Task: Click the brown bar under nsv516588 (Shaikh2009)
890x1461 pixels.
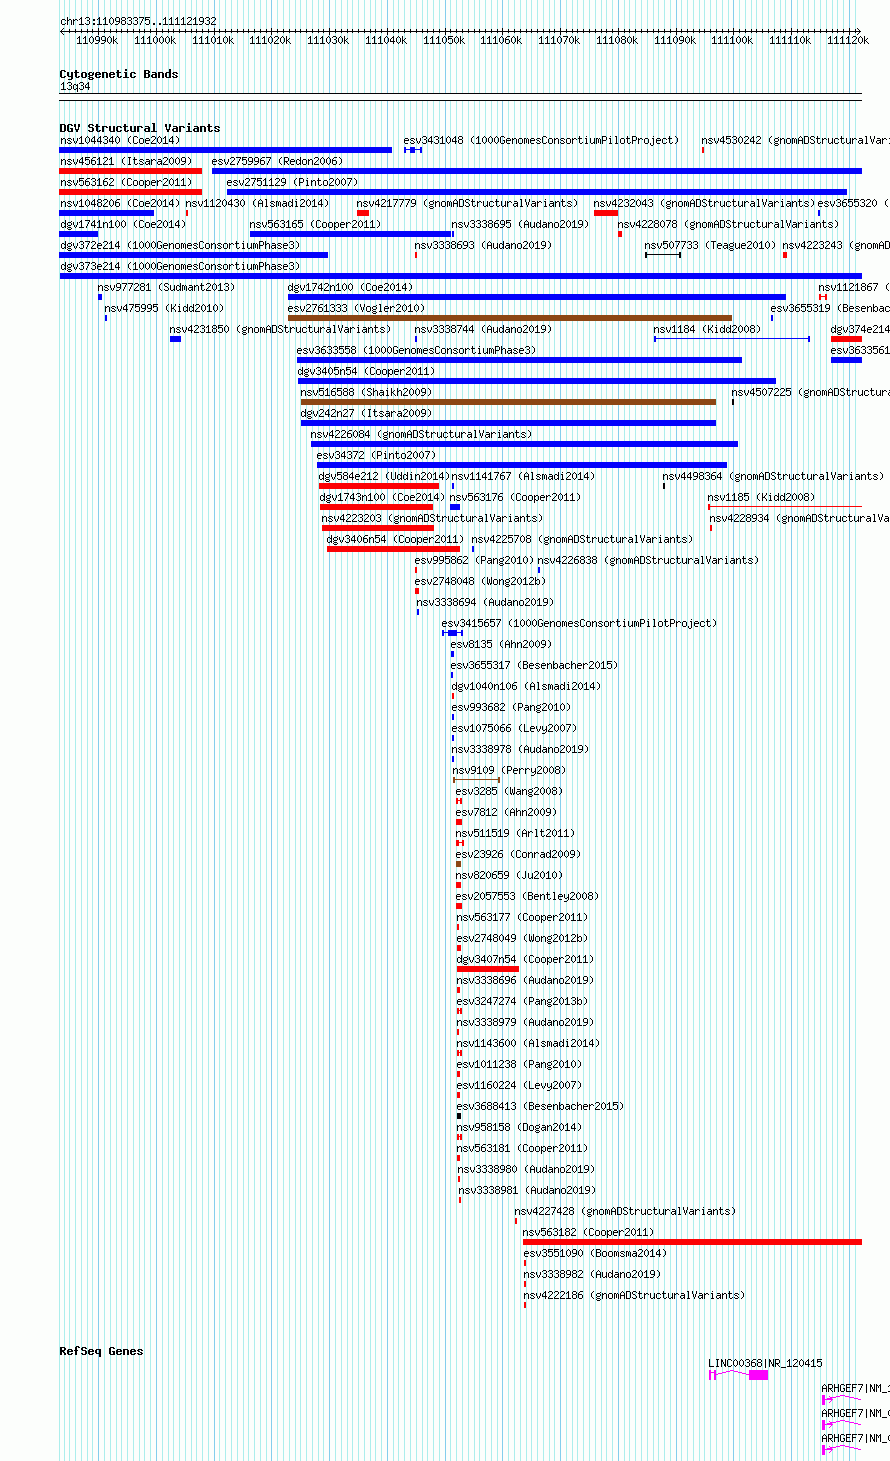Action: coord(508,402)
